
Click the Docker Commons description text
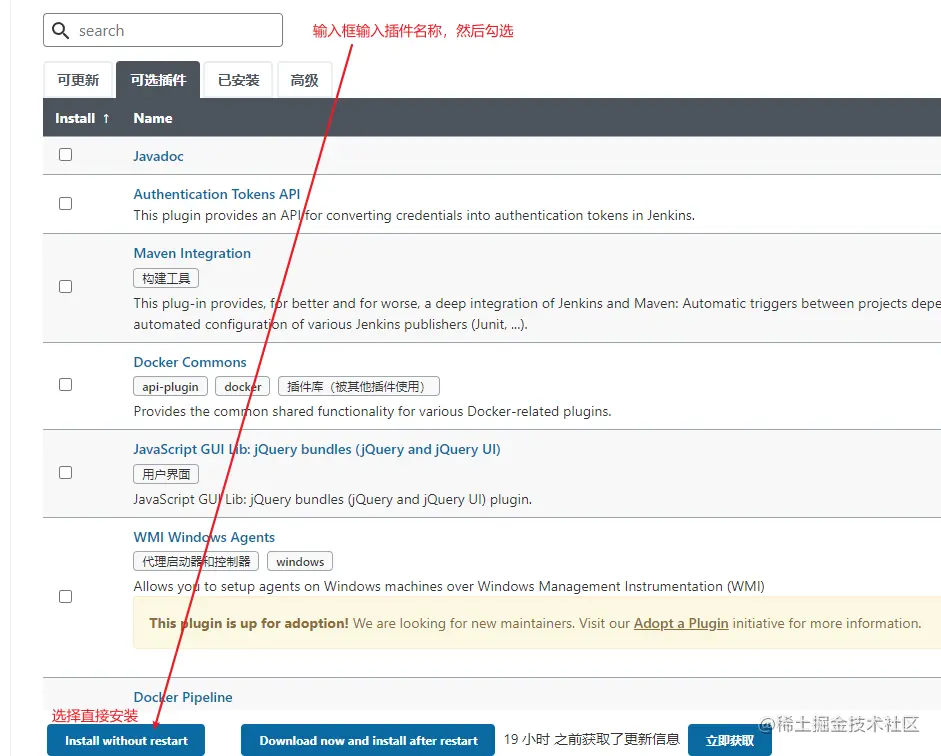click(372, 412)
